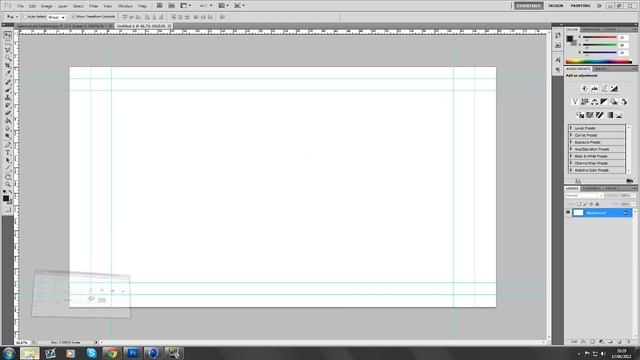Add a Channel Mixer adjustment layer

tap(624, 102)
